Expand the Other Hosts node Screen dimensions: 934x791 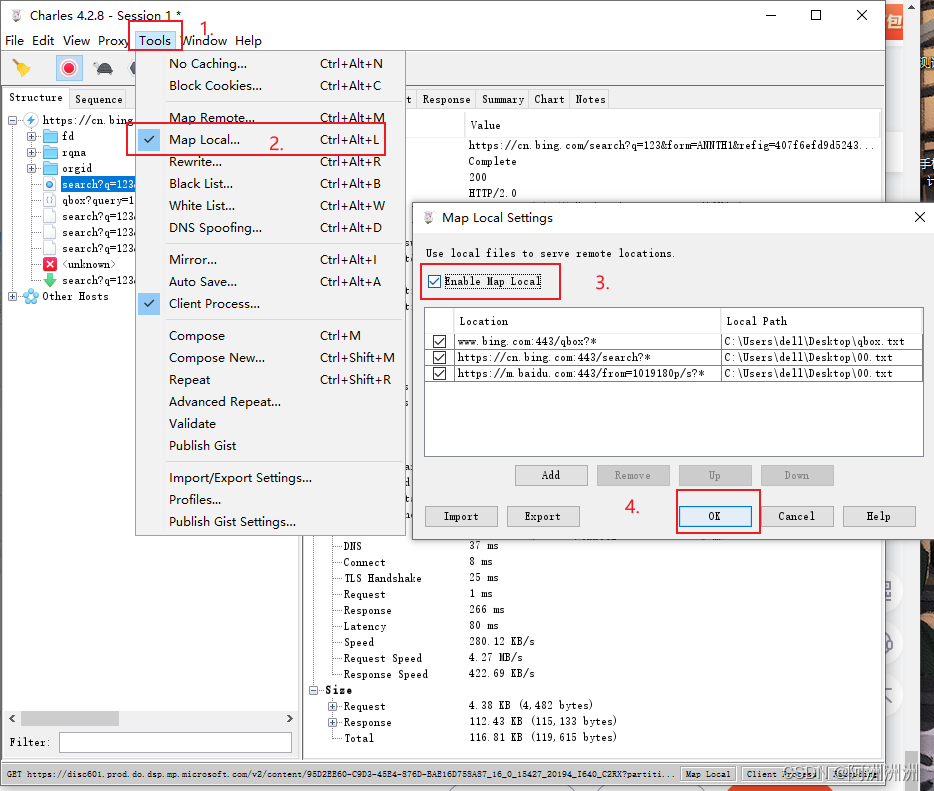tap(12, 296)
